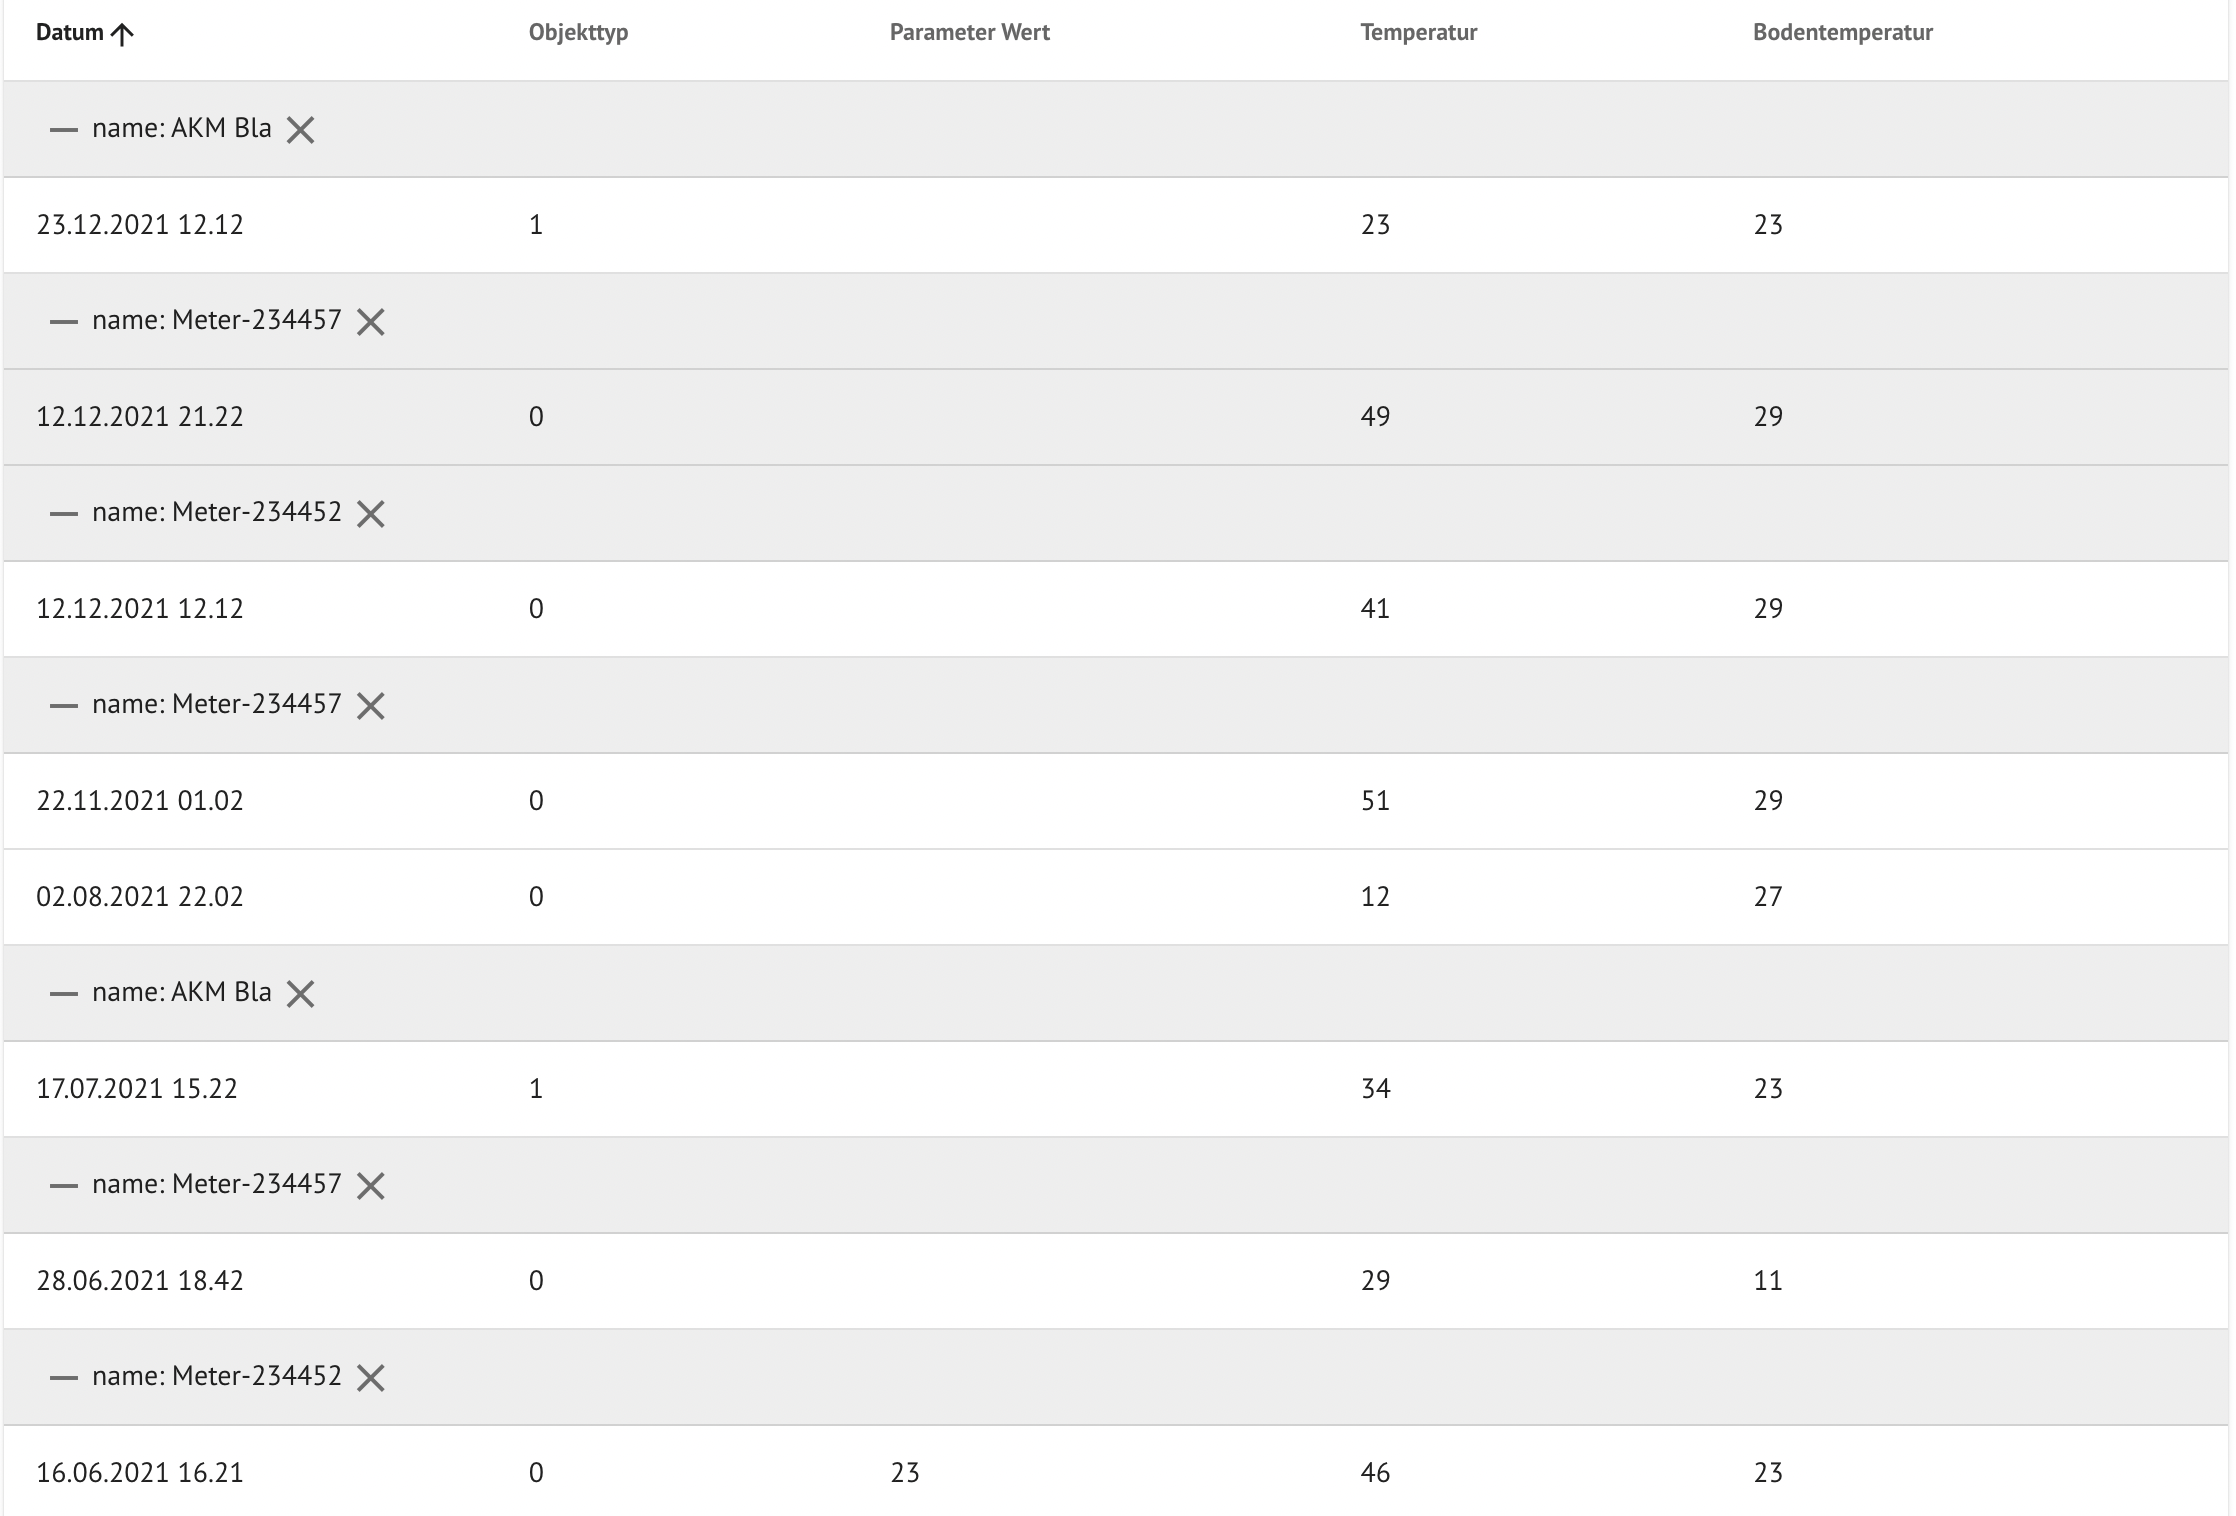Image resolution: width=2236 pixels, height=1516 pixels.
Task: Click the Parameter Wert column header
Action: [969, 33]
